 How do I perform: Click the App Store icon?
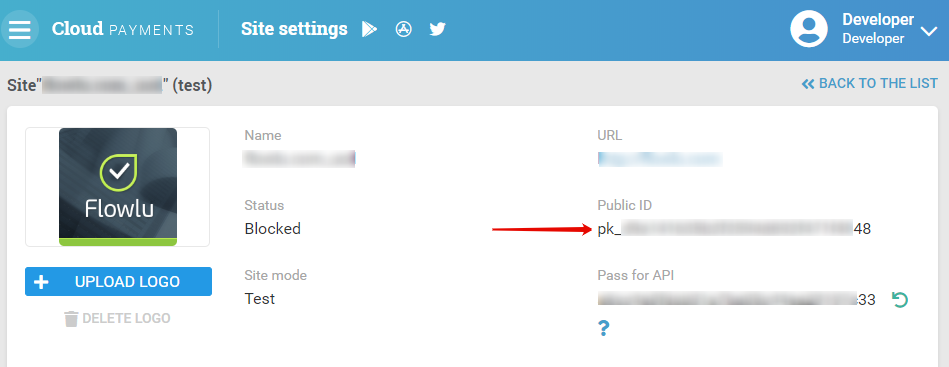404,29
